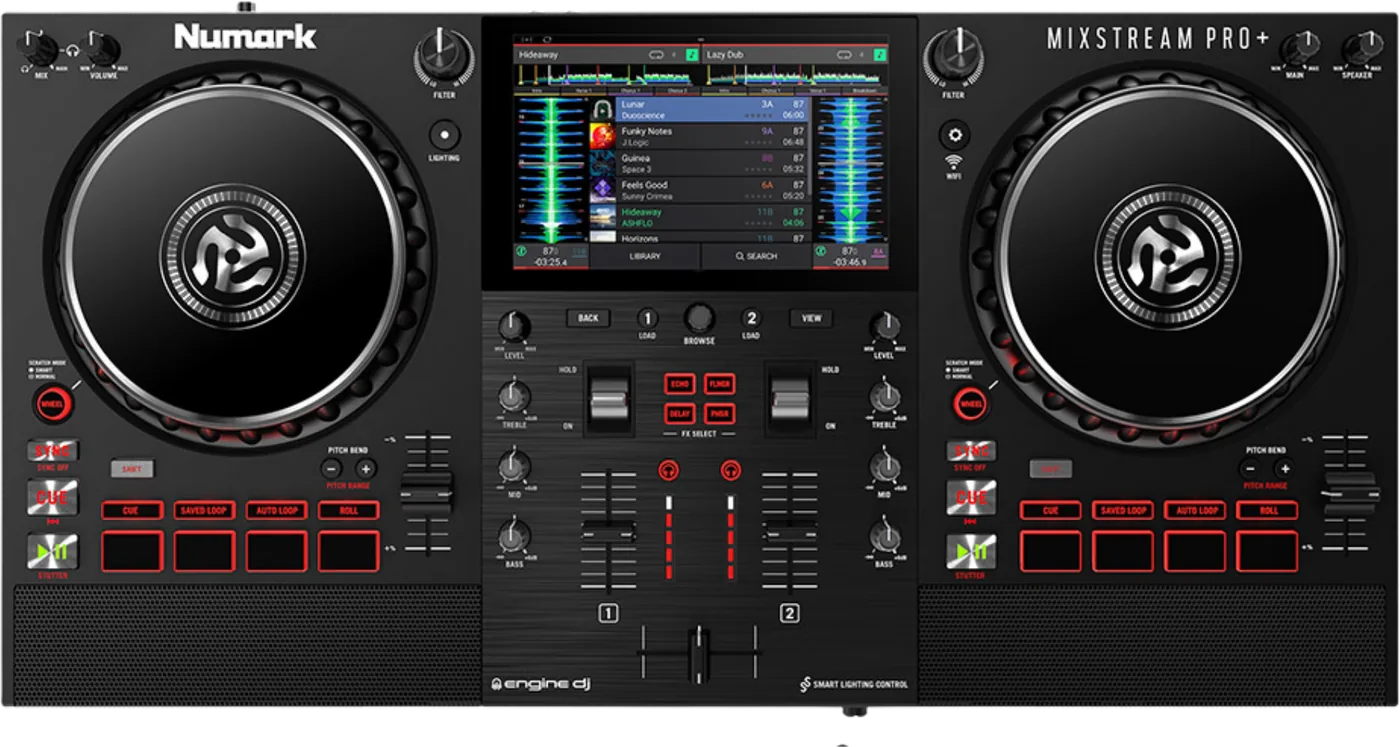Click the MAIN output knob
Screen dimensions: 1400x747
[x=1298, y=48]
